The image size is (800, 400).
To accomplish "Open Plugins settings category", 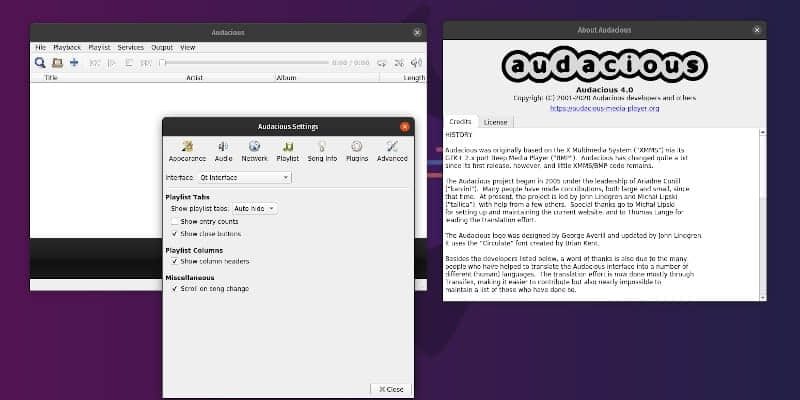I will (357, 152).
